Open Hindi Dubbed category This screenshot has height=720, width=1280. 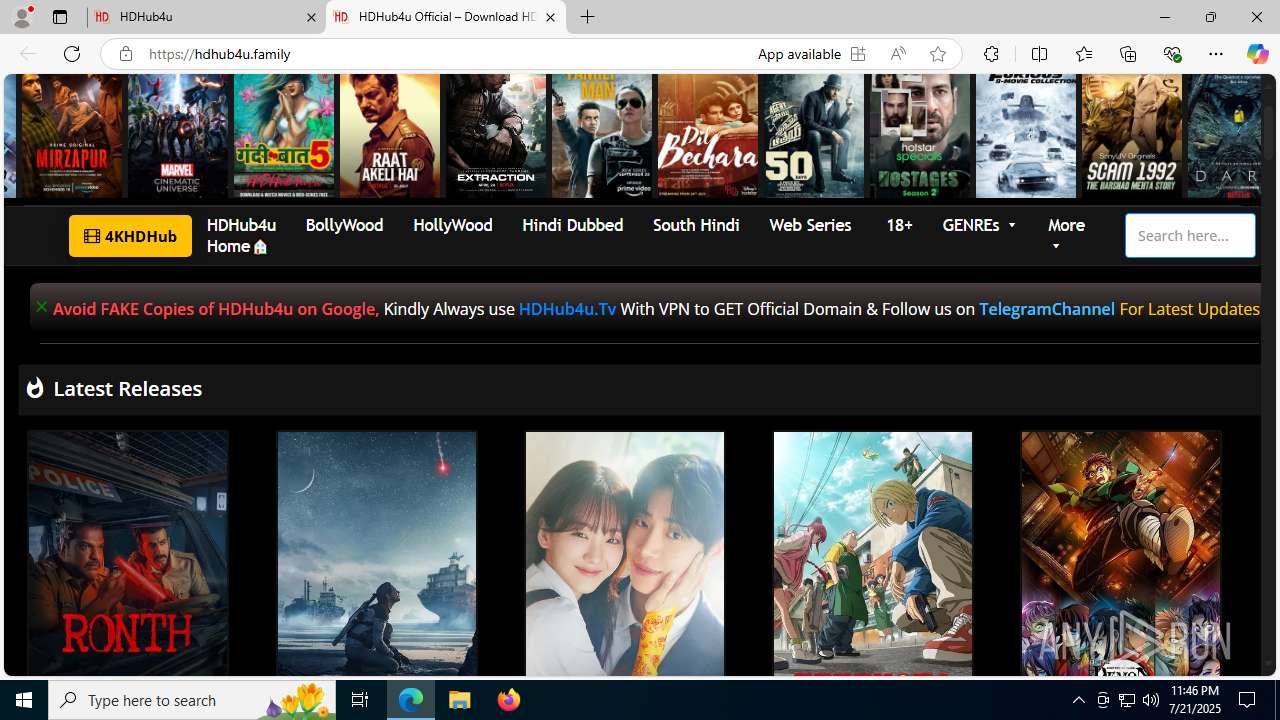click(x=572, y=225)
